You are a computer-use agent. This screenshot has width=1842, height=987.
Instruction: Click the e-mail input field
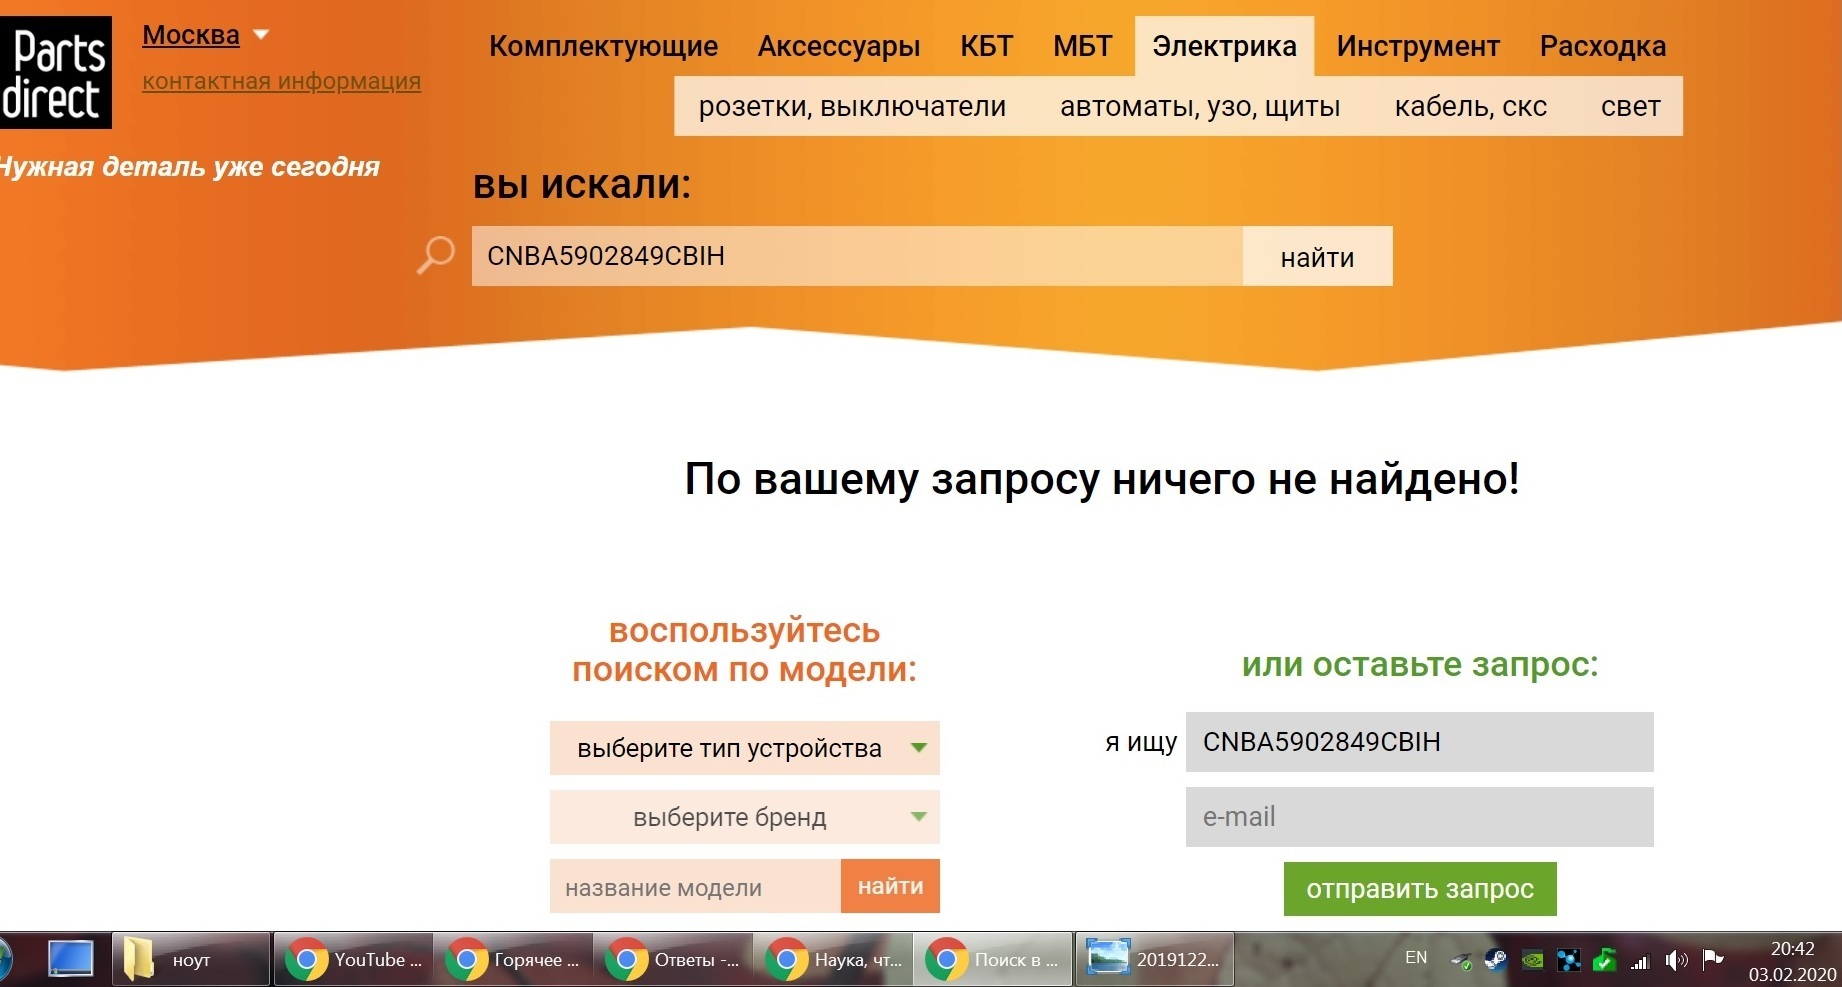[x=1419, y=817]
